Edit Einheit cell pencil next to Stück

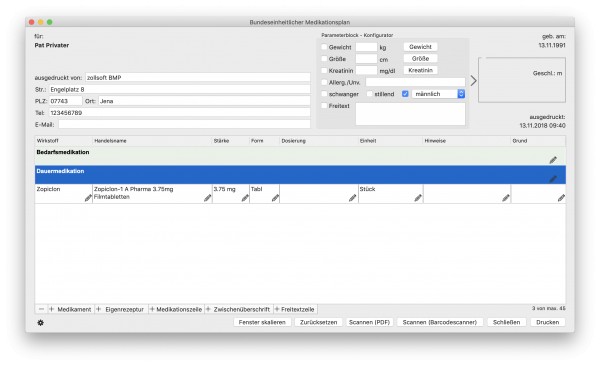point(418,198)
